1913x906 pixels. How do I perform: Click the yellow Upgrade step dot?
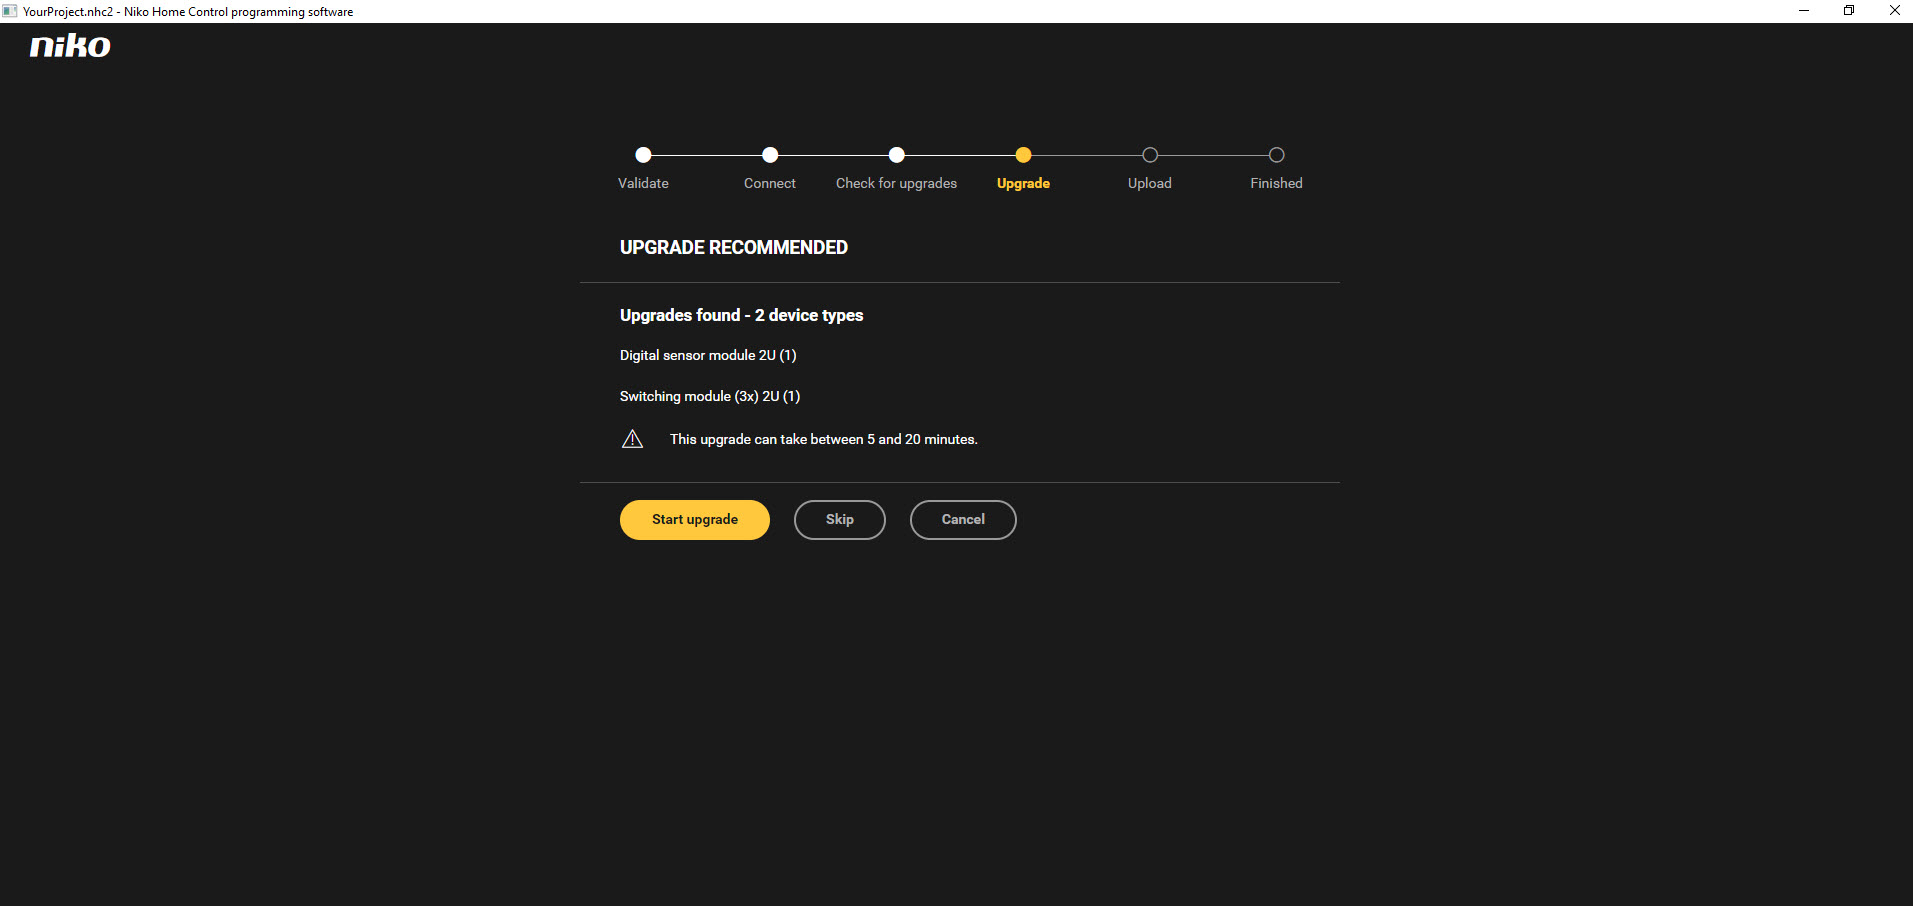(1023, 155)
